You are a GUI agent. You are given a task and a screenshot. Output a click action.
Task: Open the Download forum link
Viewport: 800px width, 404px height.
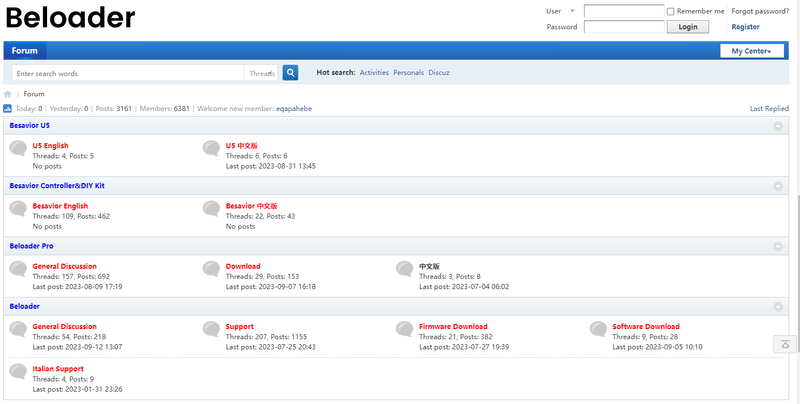click(x=243, y=266)
